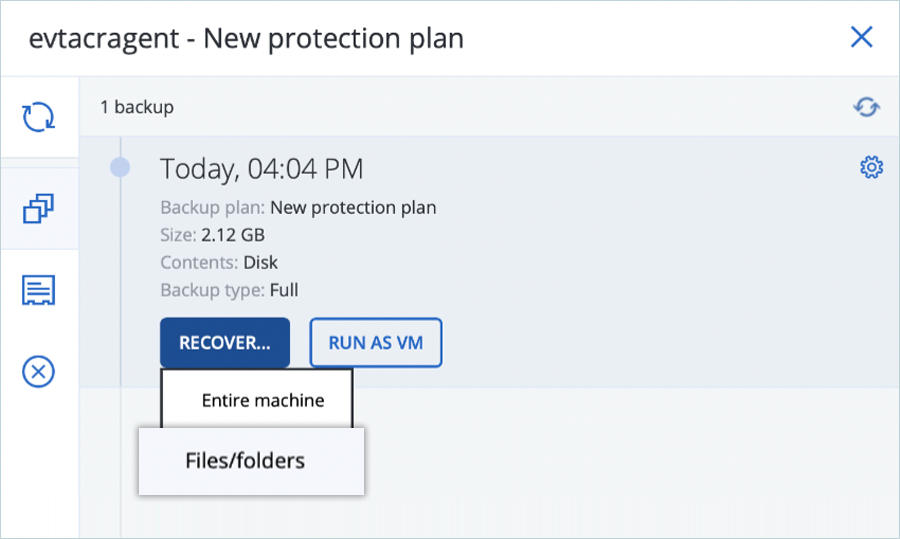Click the Contents: Disk line

pos(219,263)
